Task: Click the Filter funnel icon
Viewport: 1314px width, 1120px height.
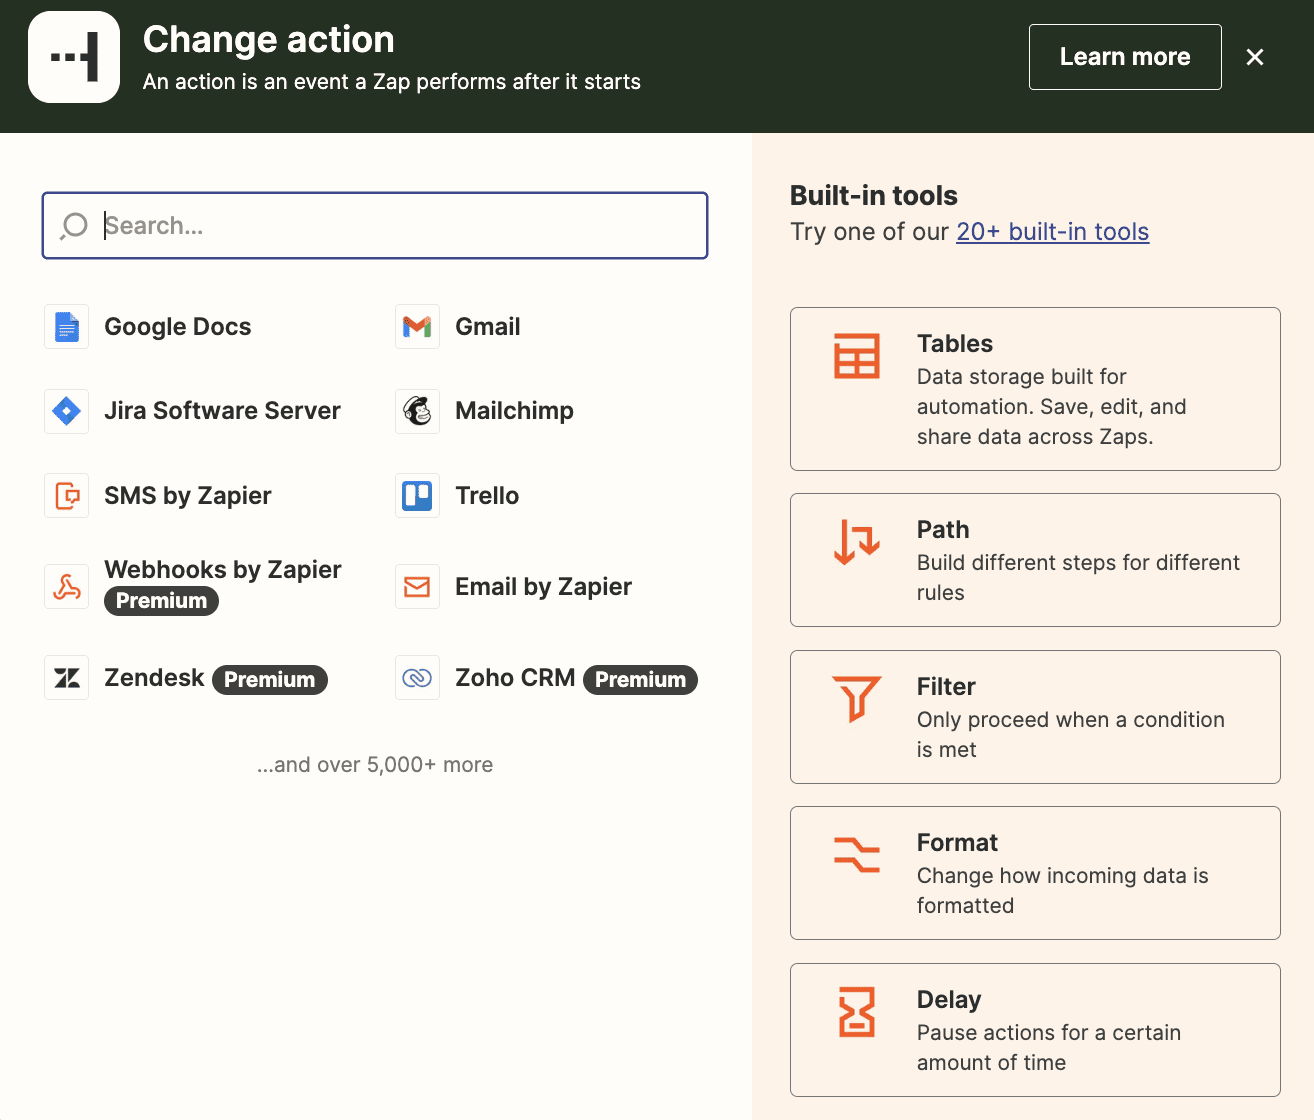Action: coord(857,698)
